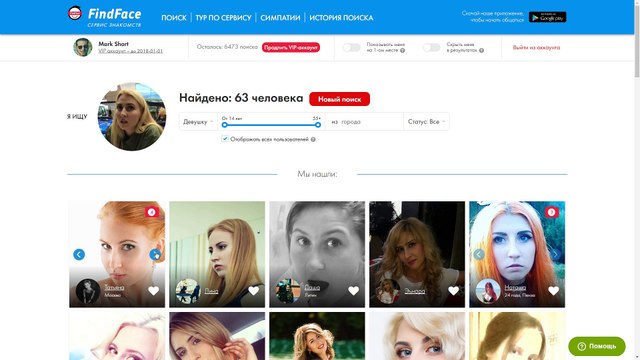
Task: Open Эльмира's small round avatar
Action: coord(388,291)
